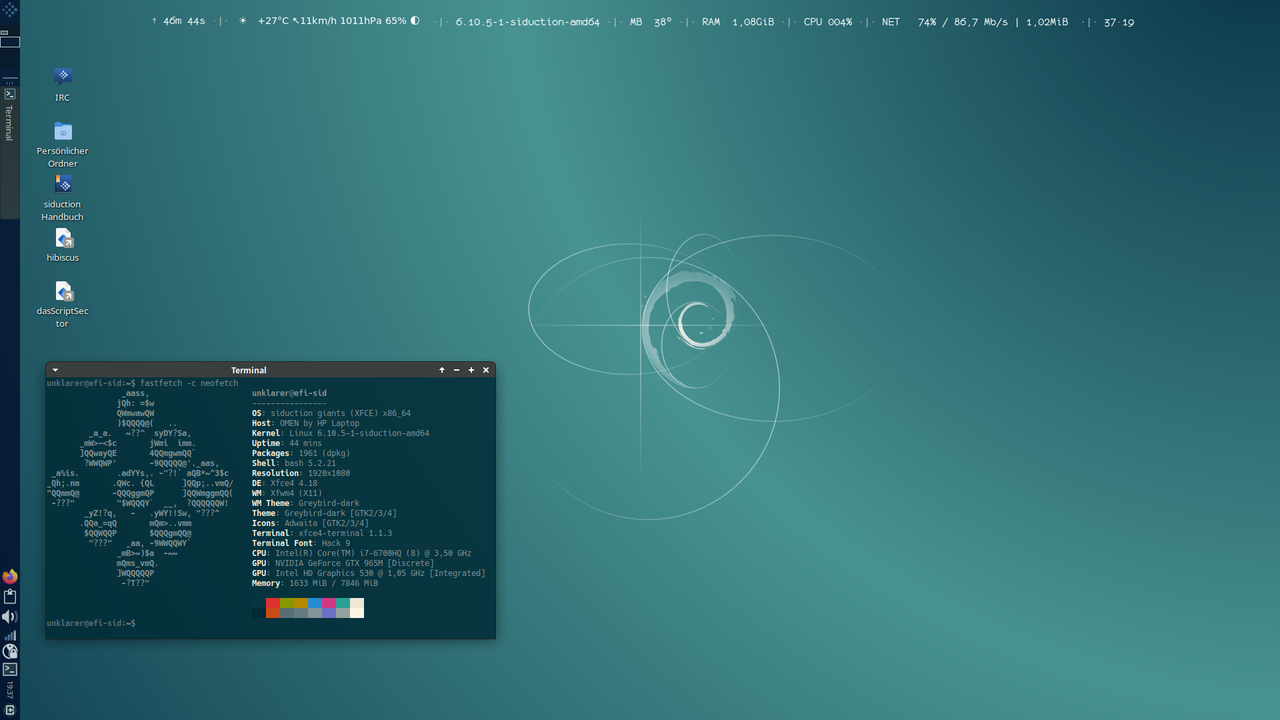
Task: Click the red color block in terminal
Action: pyautogui.click(x=273, y=603)
